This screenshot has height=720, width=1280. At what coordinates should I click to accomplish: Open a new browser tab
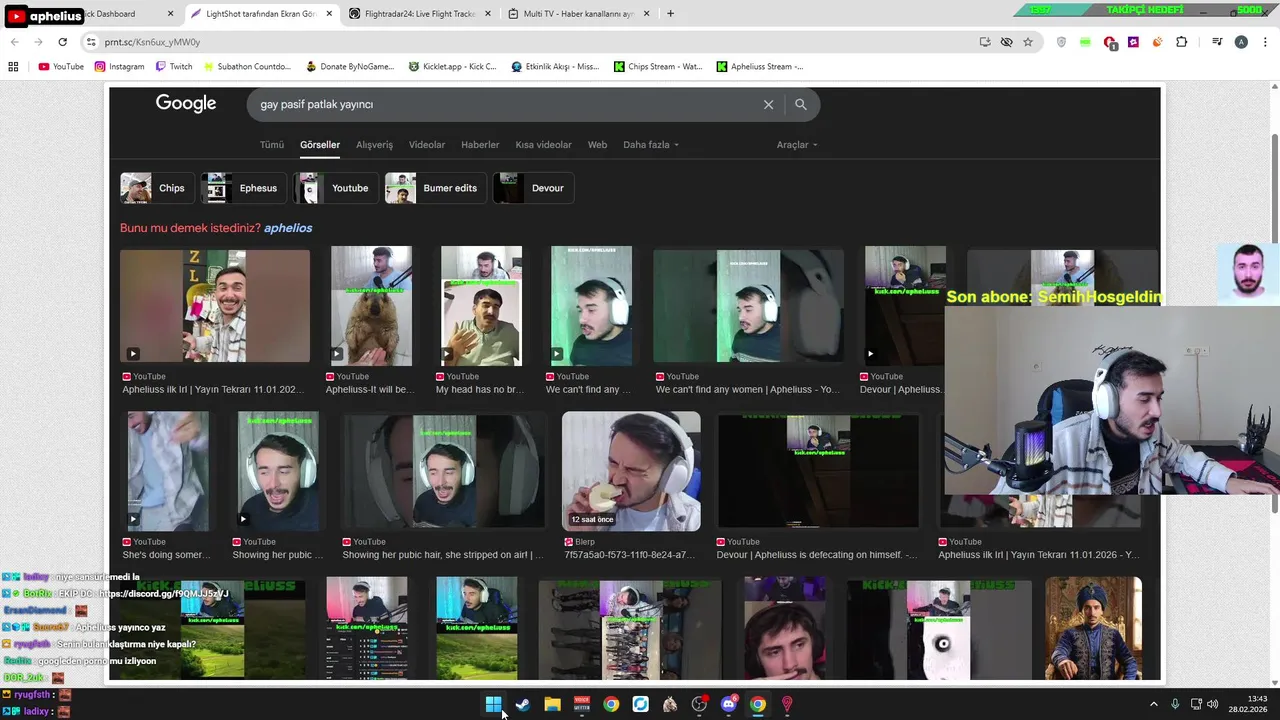pos(670,14)
